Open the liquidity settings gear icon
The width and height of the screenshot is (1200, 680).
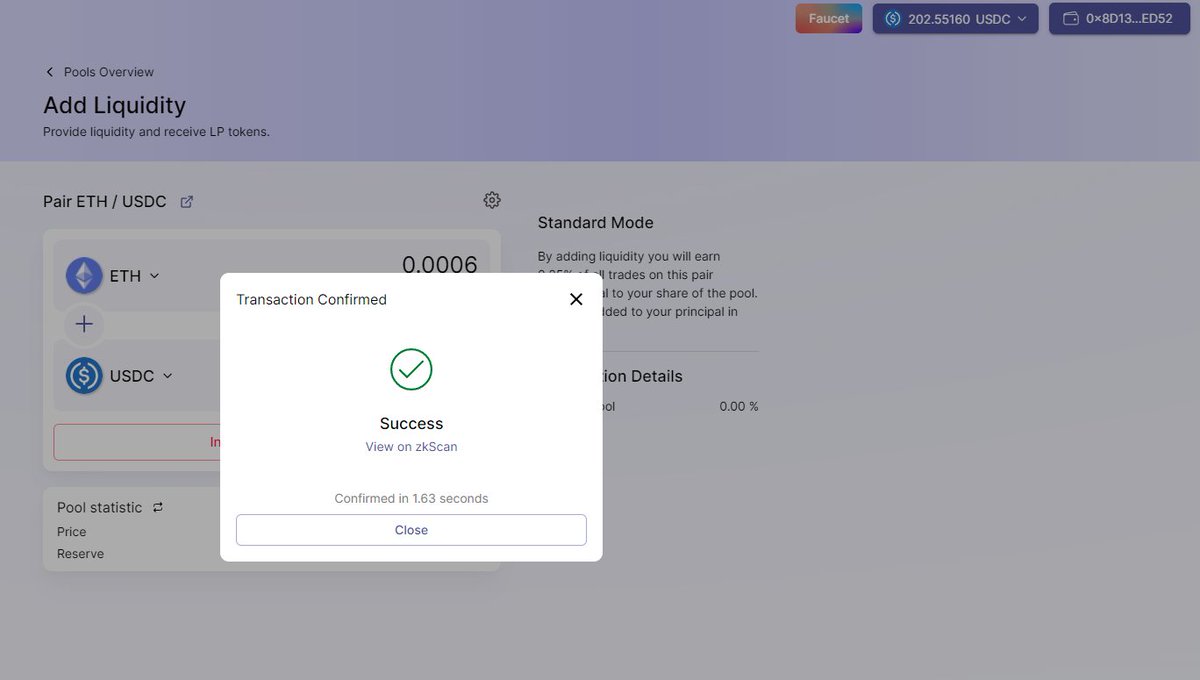(492, 200)
